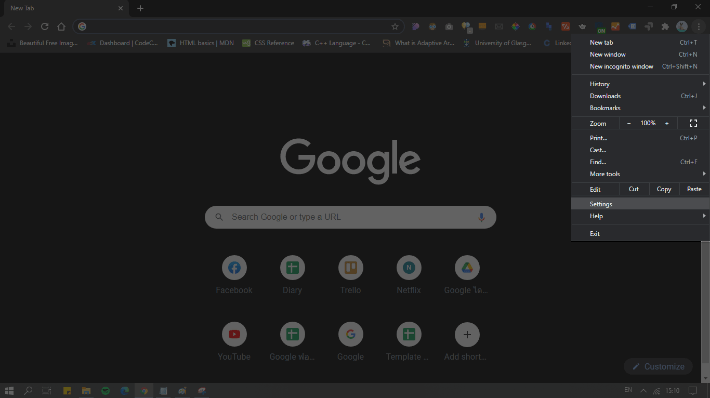710x398 pixels.
Task: Open Beautiful Free Images bookmark
Action: click(43, 43)
